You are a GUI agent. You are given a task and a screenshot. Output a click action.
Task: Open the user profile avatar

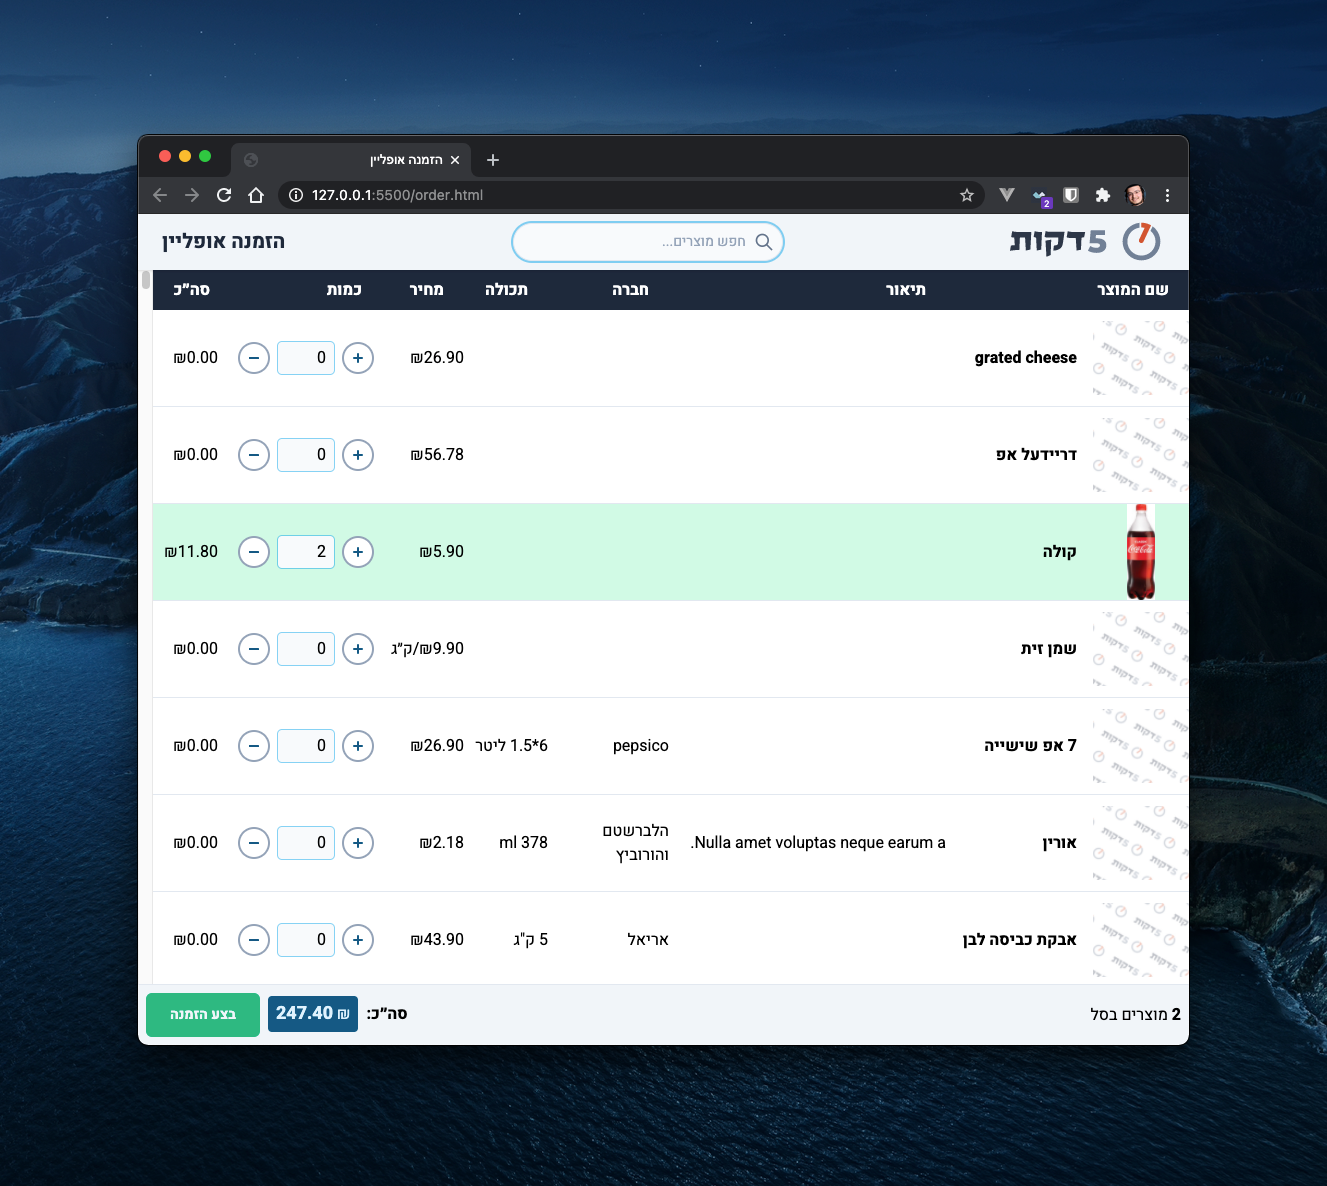1134,195
